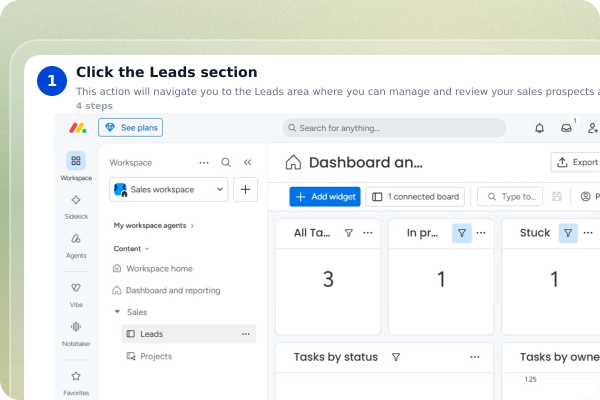The height and width of the screenshot is (400, 600).
Task: Collapse the Sales folder triangle
Action: point(117,312)
